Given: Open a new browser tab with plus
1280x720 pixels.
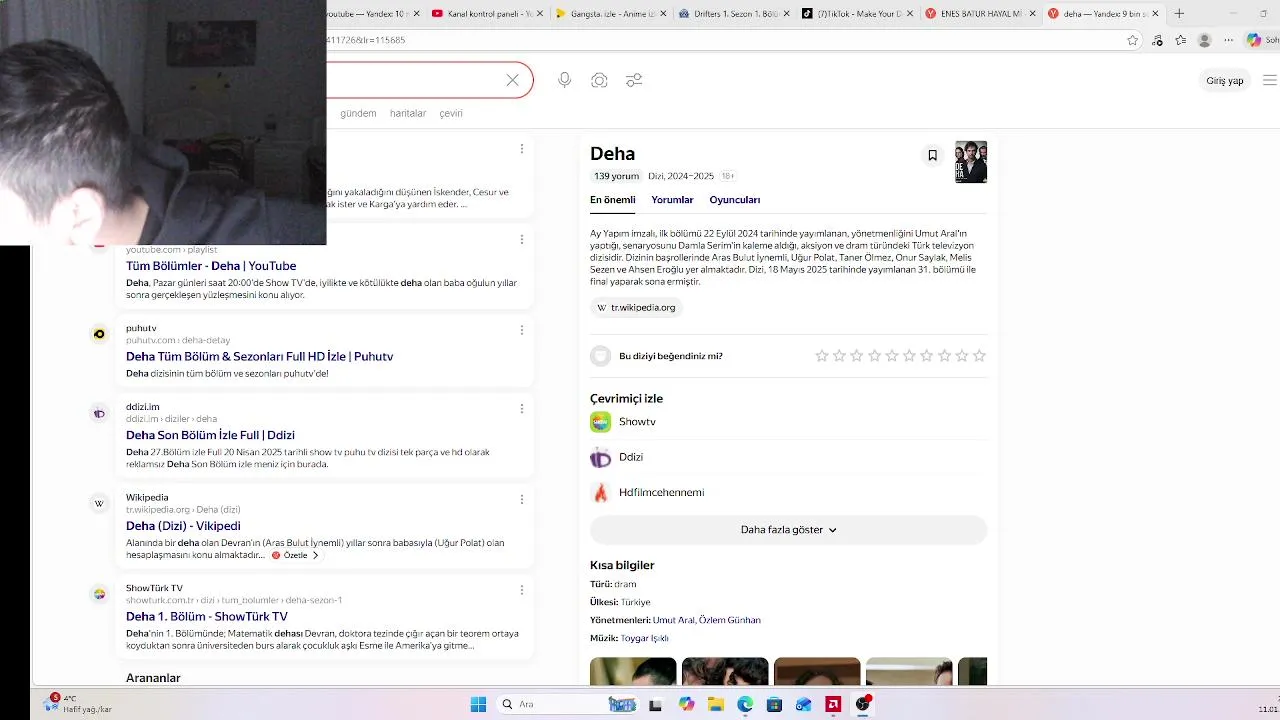Looking at the screenshot, I should pyautogui.click(x=1179, y=14).
